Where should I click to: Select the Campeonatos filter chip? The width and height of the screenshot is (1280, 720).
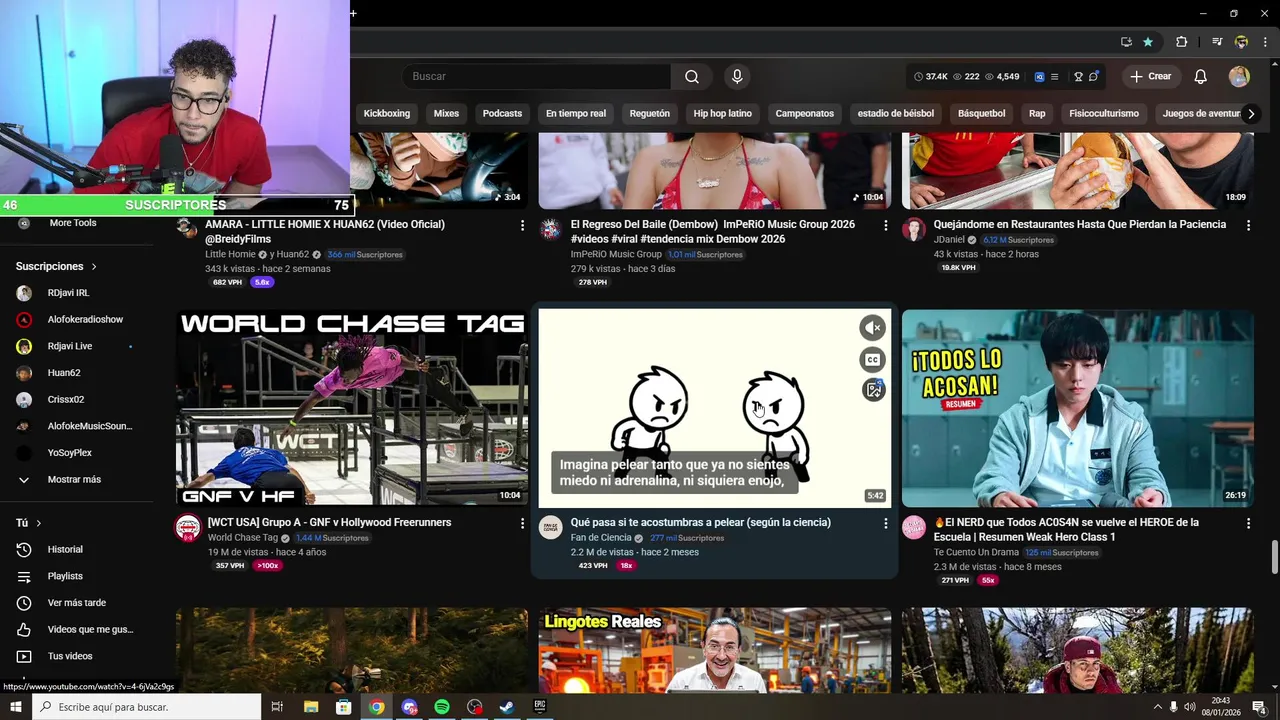805,114
